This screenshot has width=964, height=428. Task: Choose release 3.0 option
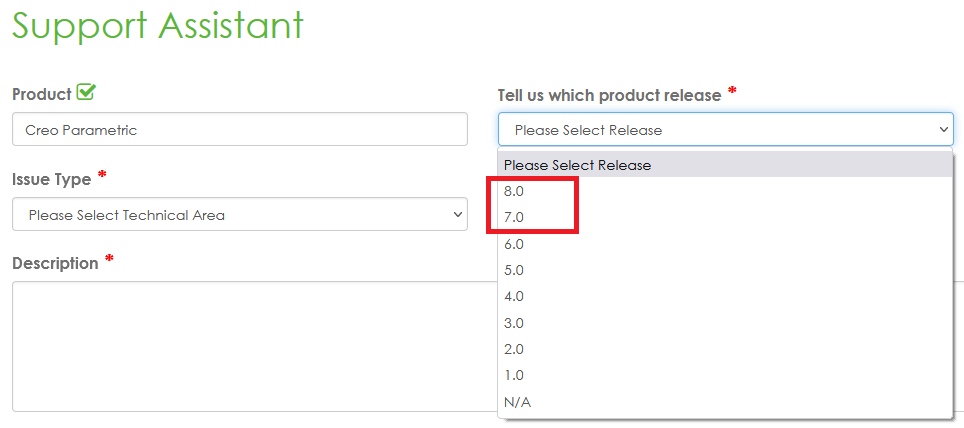515,323
